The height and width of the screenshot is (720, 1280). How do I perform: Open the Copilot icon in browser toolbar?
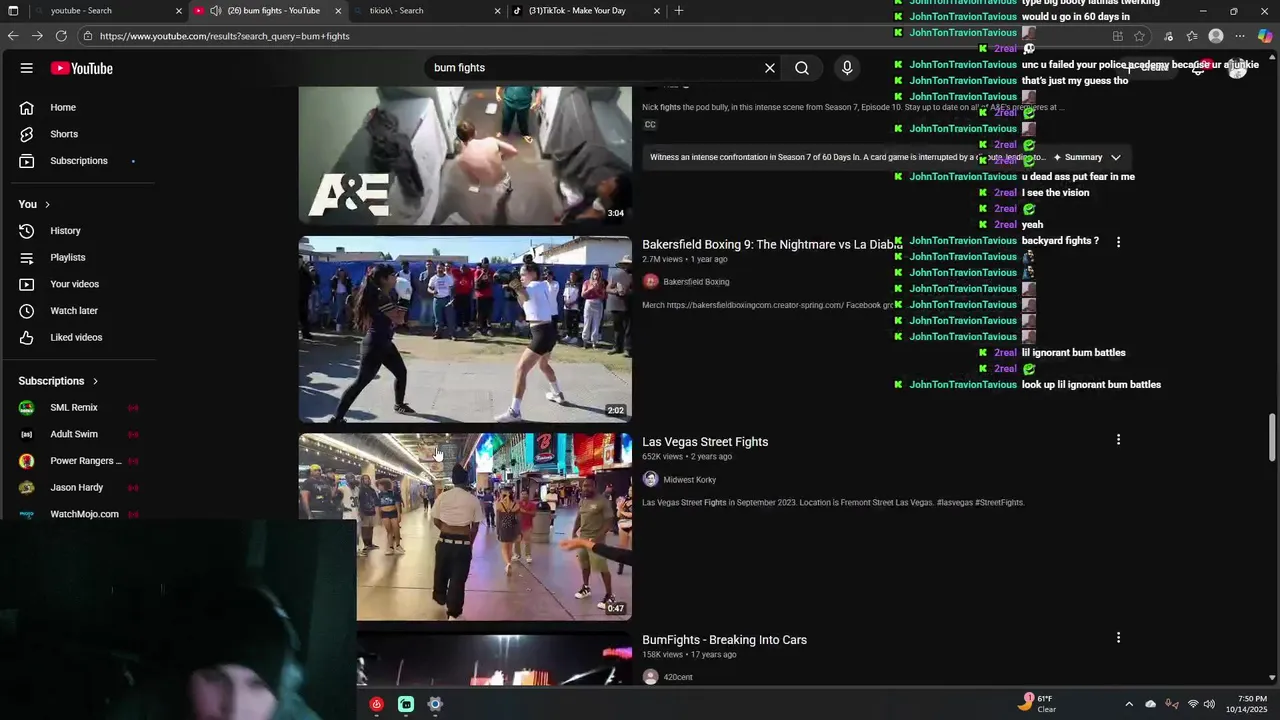tap(1265, 36)
